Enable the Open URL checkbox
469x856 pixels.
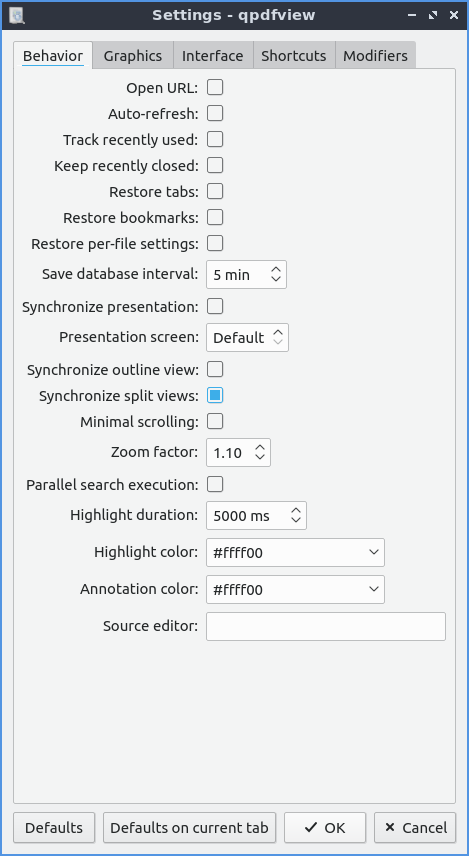pyautogui.click(x=215, y=87)
